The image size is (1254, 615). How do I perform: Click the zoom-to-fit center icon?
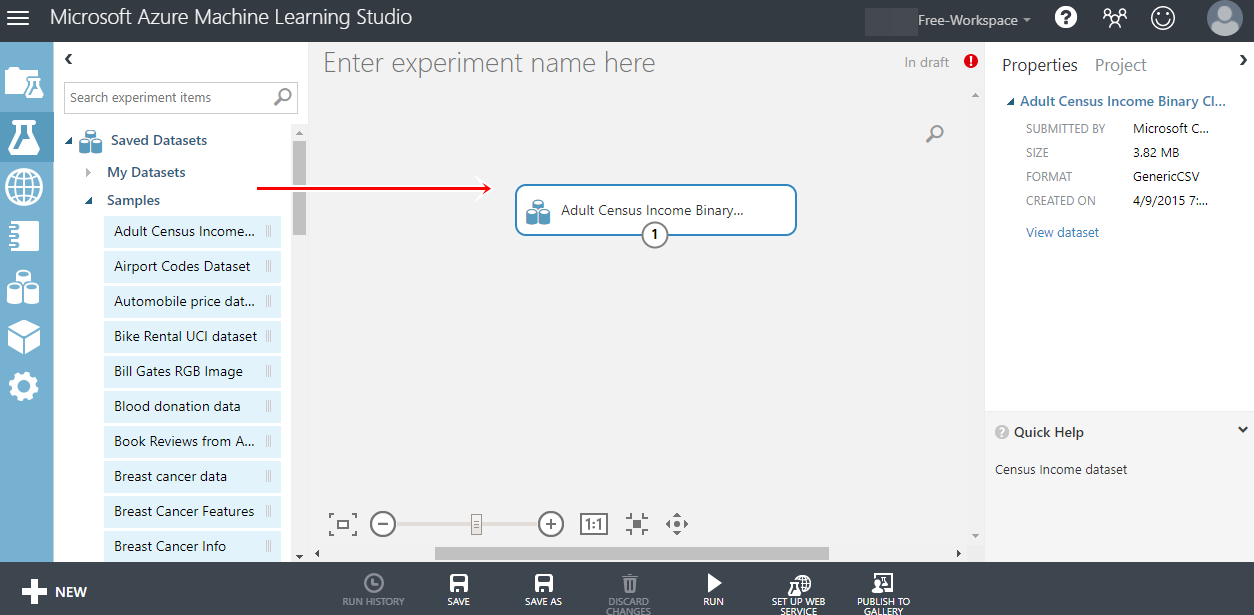637,524
